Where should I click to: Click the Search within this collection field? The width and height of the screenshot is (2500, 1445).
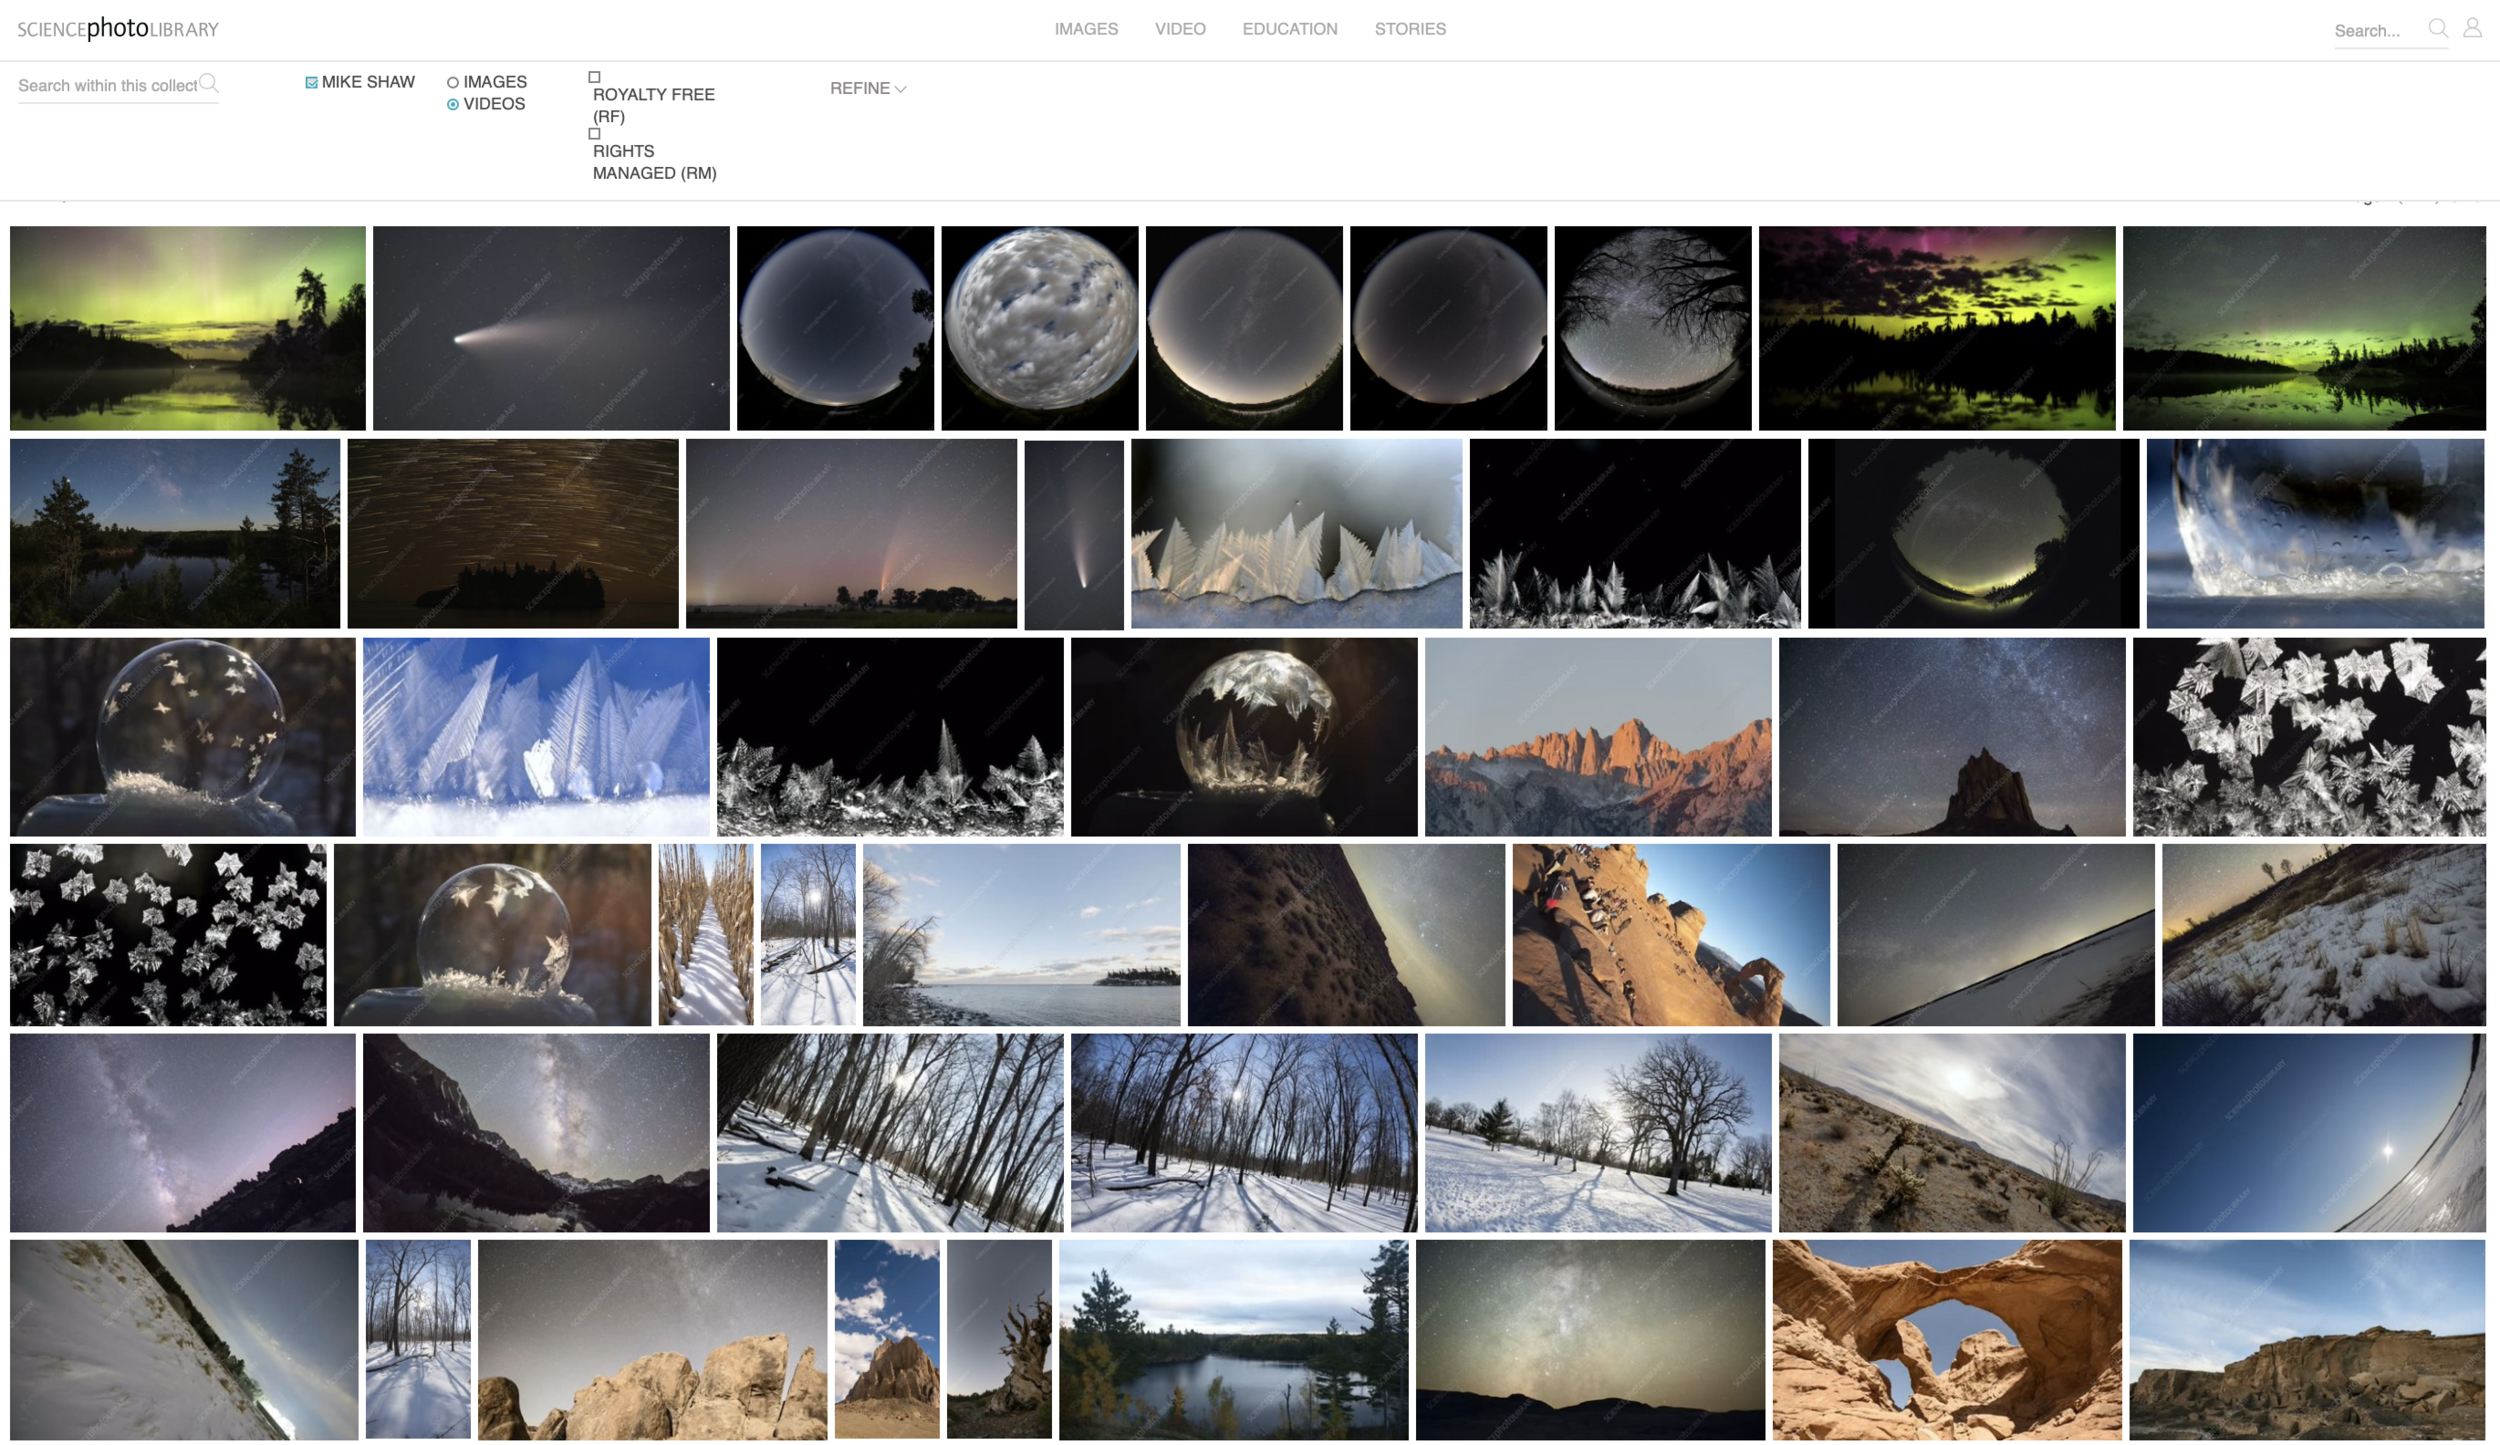tap(106, 86)
